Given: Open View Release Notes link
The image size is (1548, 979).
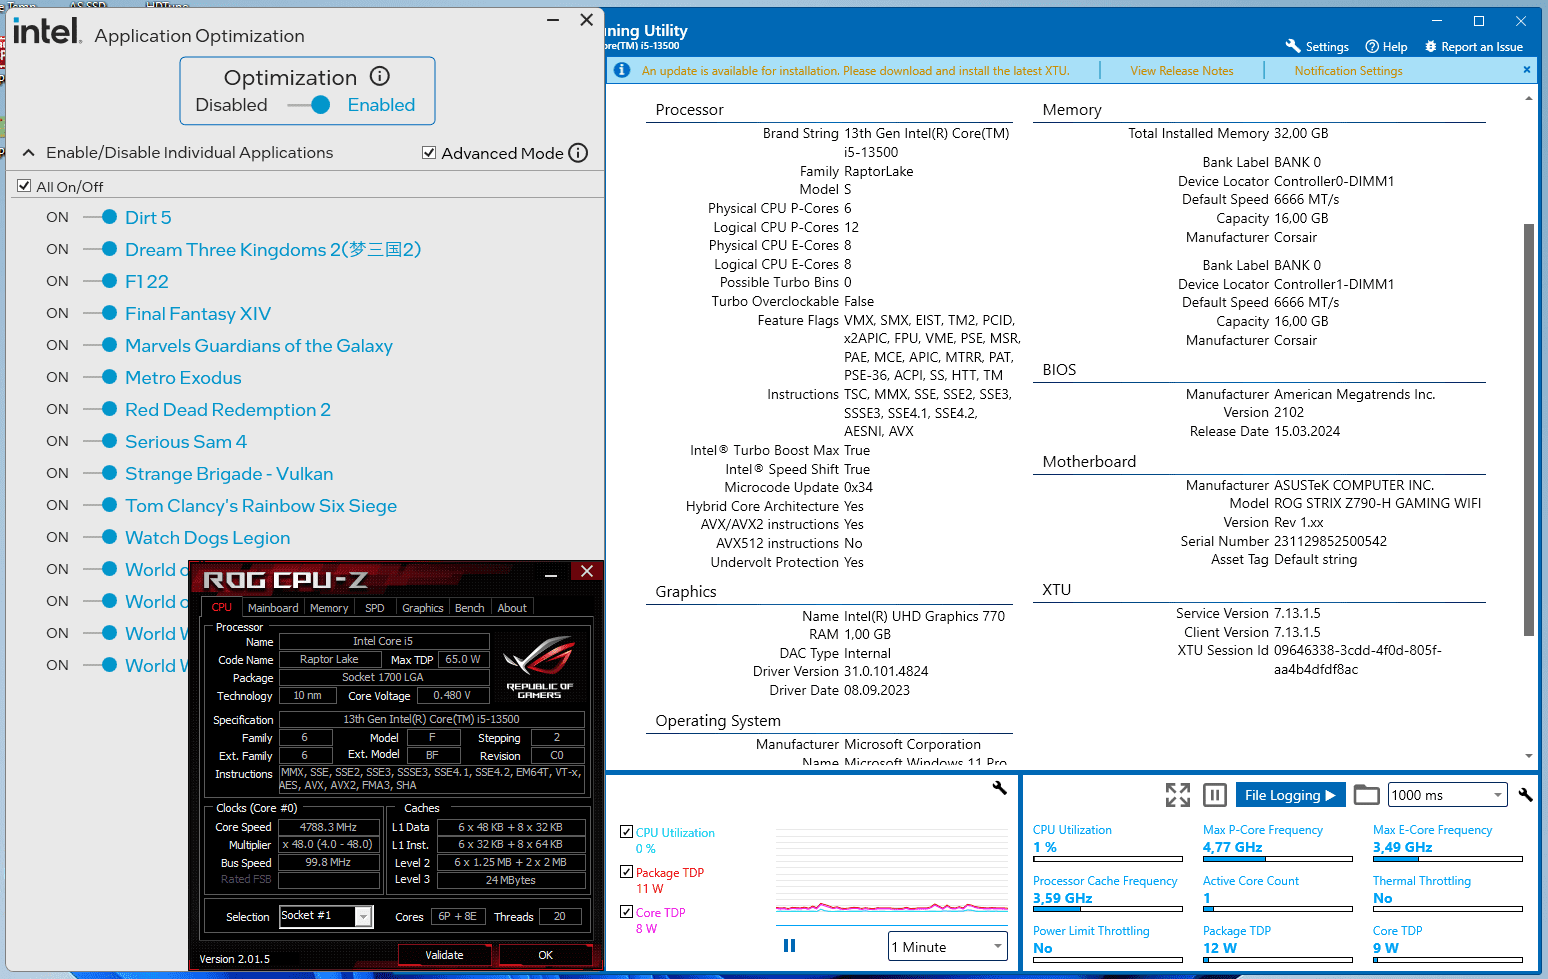Looking at the screenshot, I should (x=1182, y=71).
